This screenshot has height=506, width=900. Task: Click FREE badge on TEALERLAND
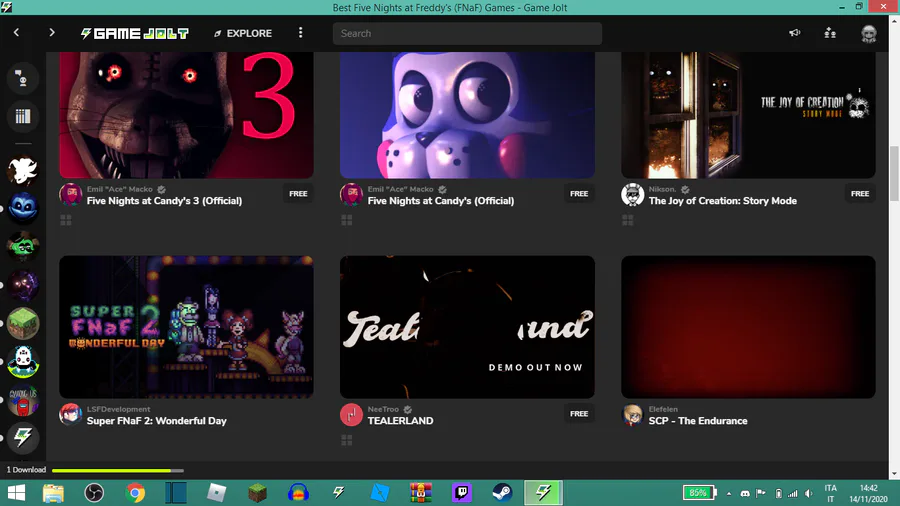click(x=579, y=414)
